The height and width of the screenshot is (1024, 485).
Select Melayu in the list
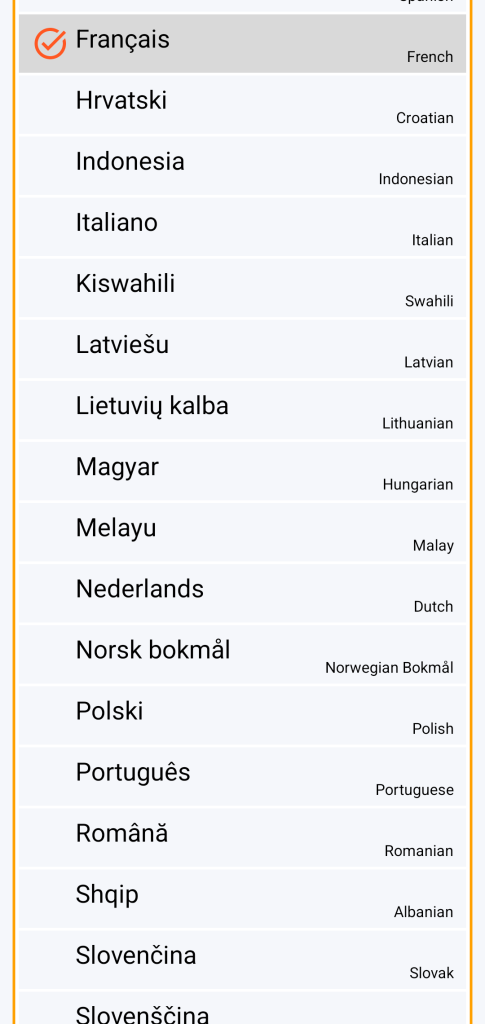(242, 532)
